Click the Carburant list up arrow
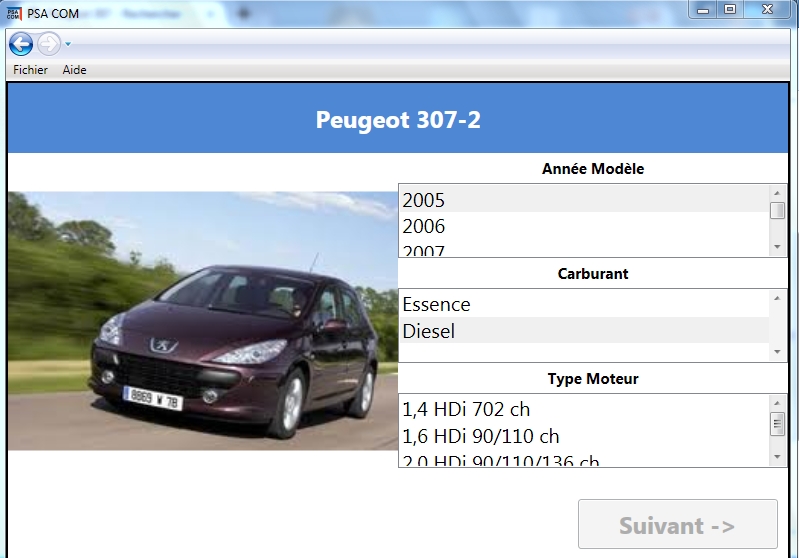Screen dimensions: 799x558 pyautogui.click(x=777, y=298)
